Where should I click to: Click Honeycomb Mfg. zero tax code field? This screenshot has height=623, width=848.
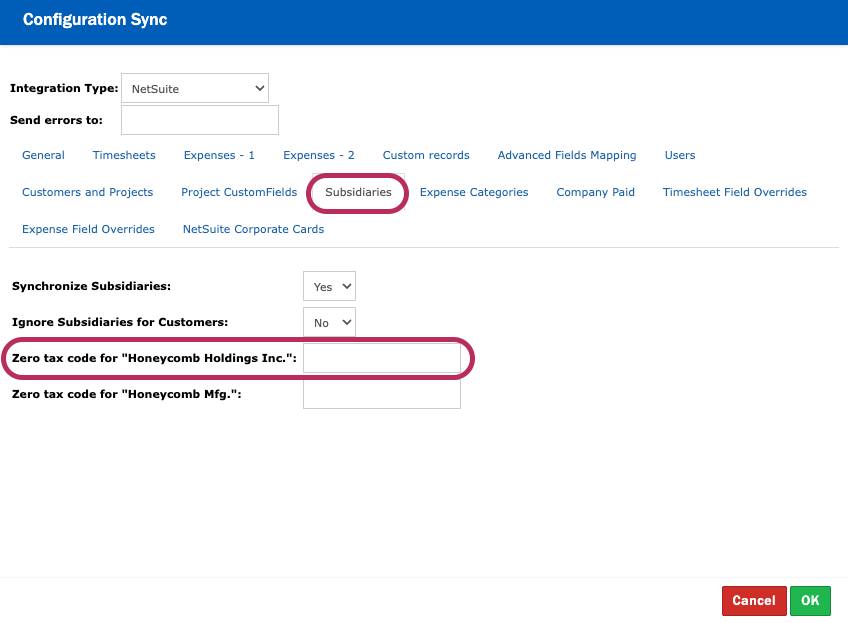[381, 394]
